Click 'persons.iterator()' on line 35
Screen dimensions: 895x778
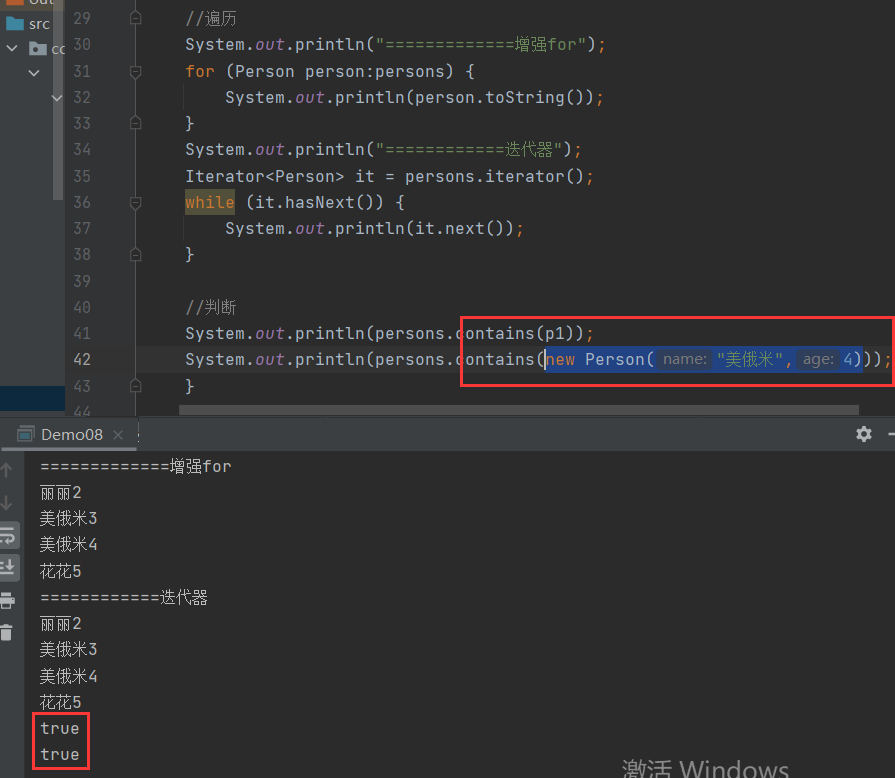click(494, 176)
